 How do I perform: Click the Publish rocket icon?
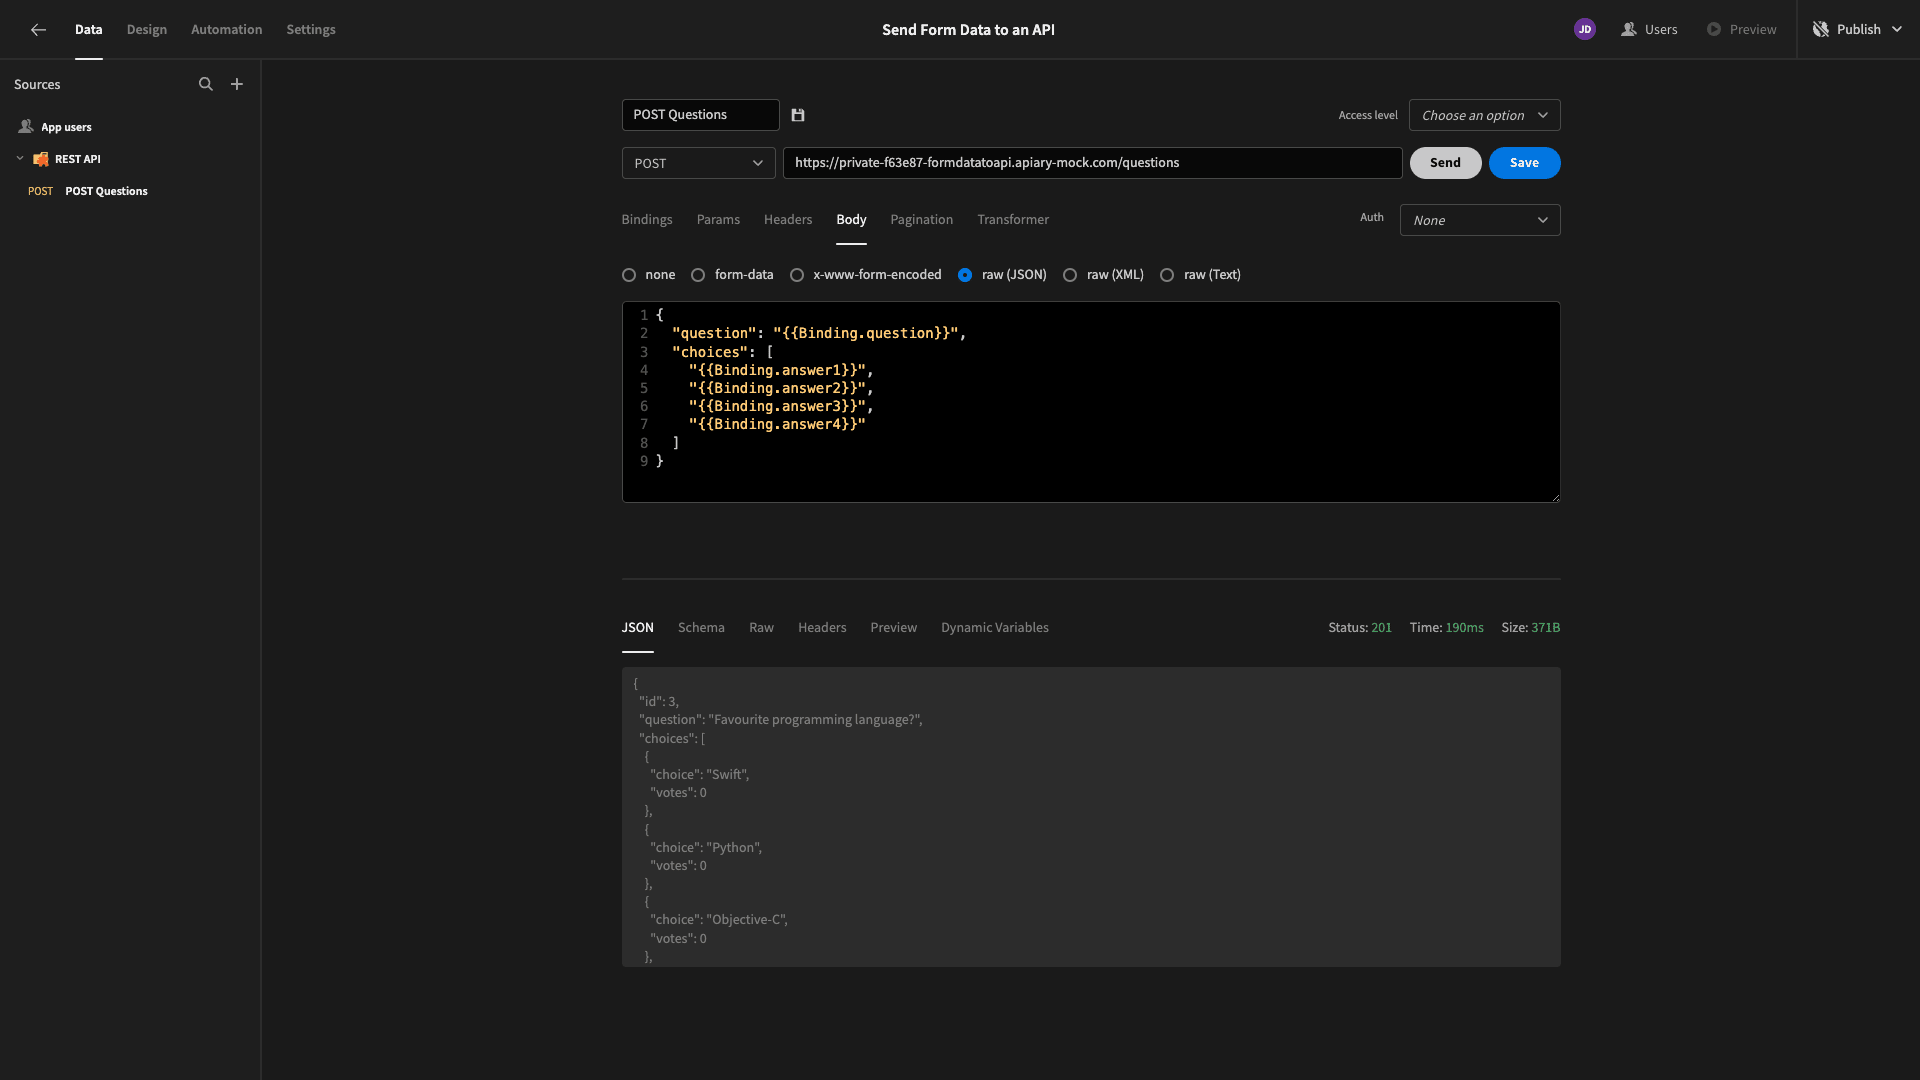(x=1821, y=30)
